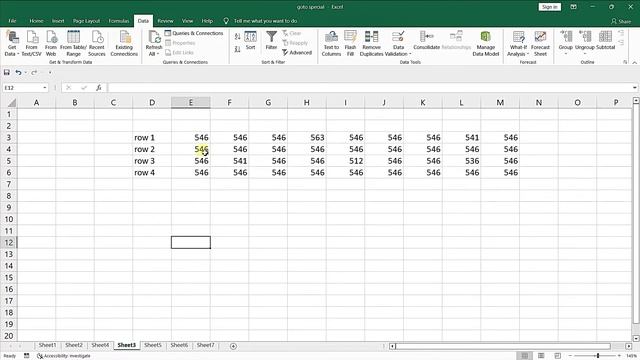This screenshot has height=360, width=640.
Task: Collapse the ribbon
Action: coord(635,62)
